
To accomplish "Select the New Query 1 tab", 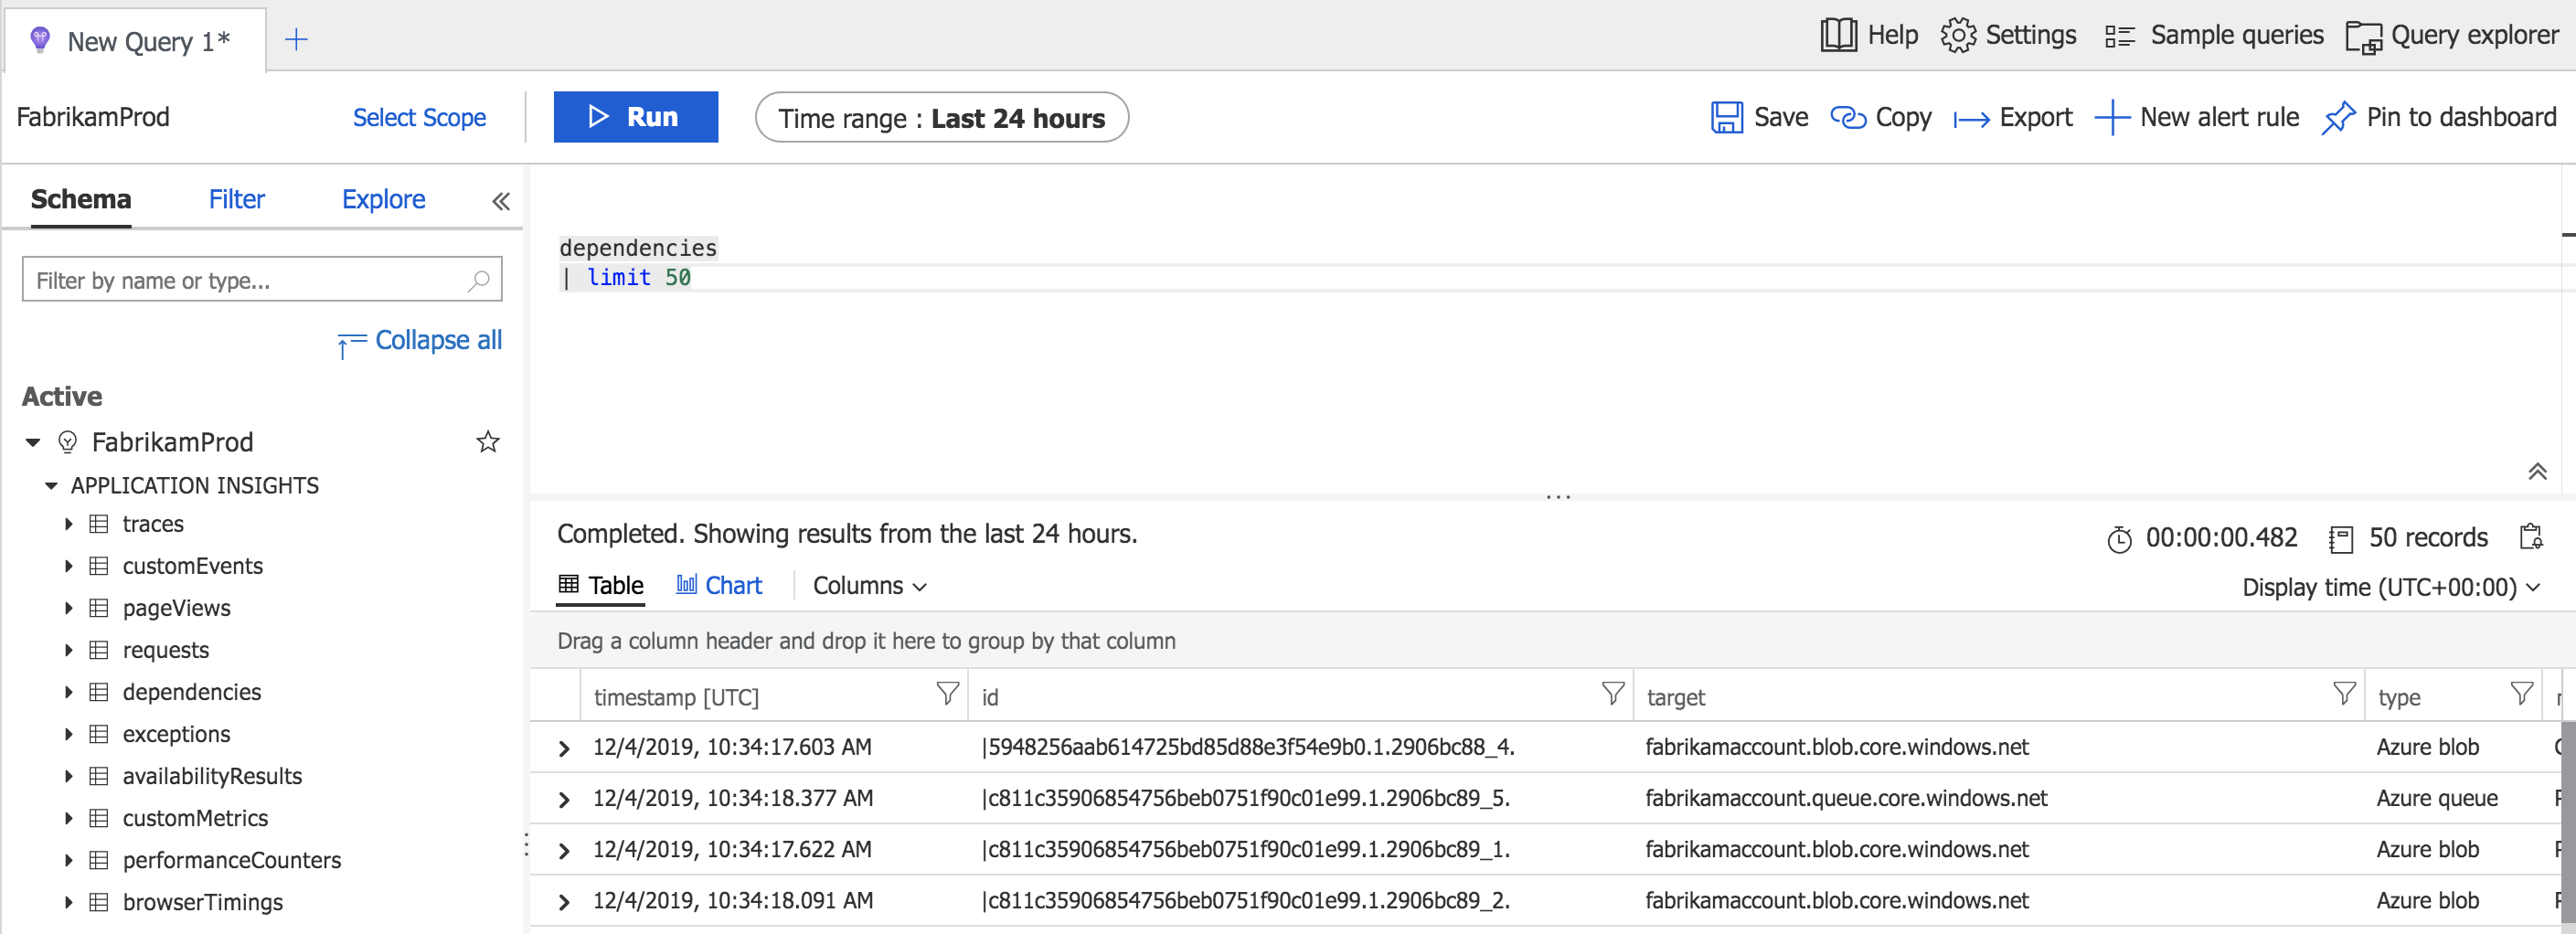I will [x=135, y=41].
